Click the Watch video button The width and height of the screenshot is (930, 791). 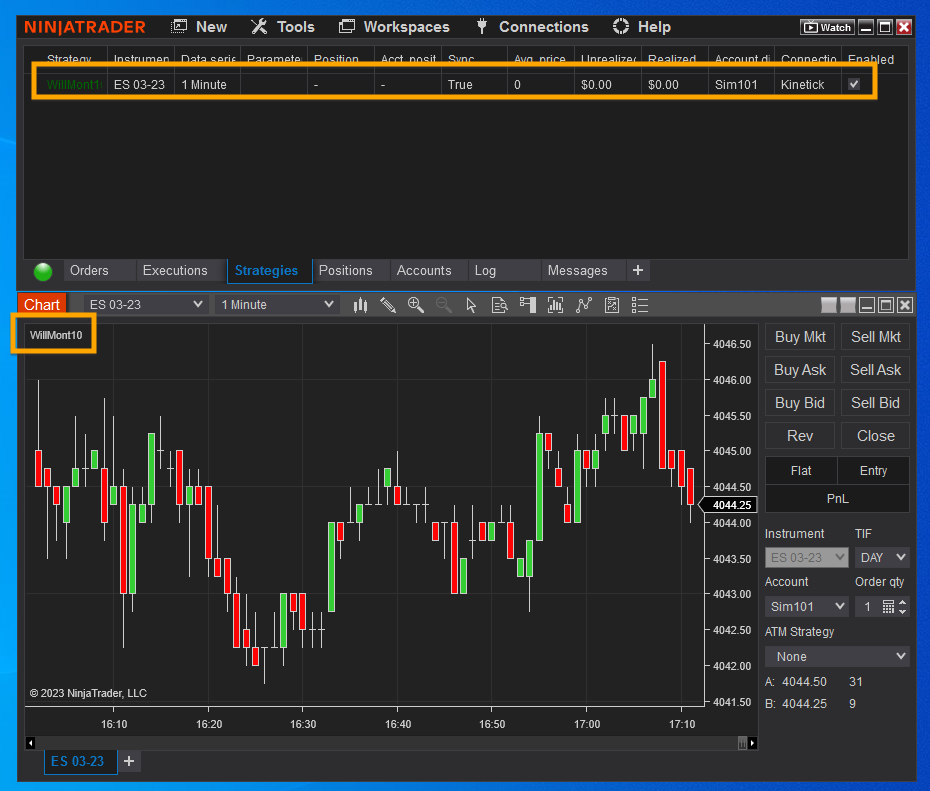tap(827, 27)
